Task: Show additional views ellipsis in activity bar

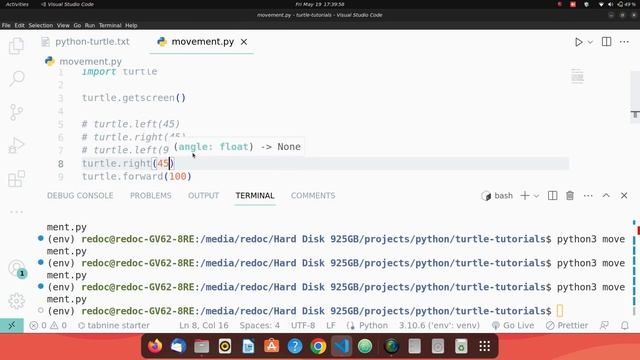Action: (x=16, y=212)
